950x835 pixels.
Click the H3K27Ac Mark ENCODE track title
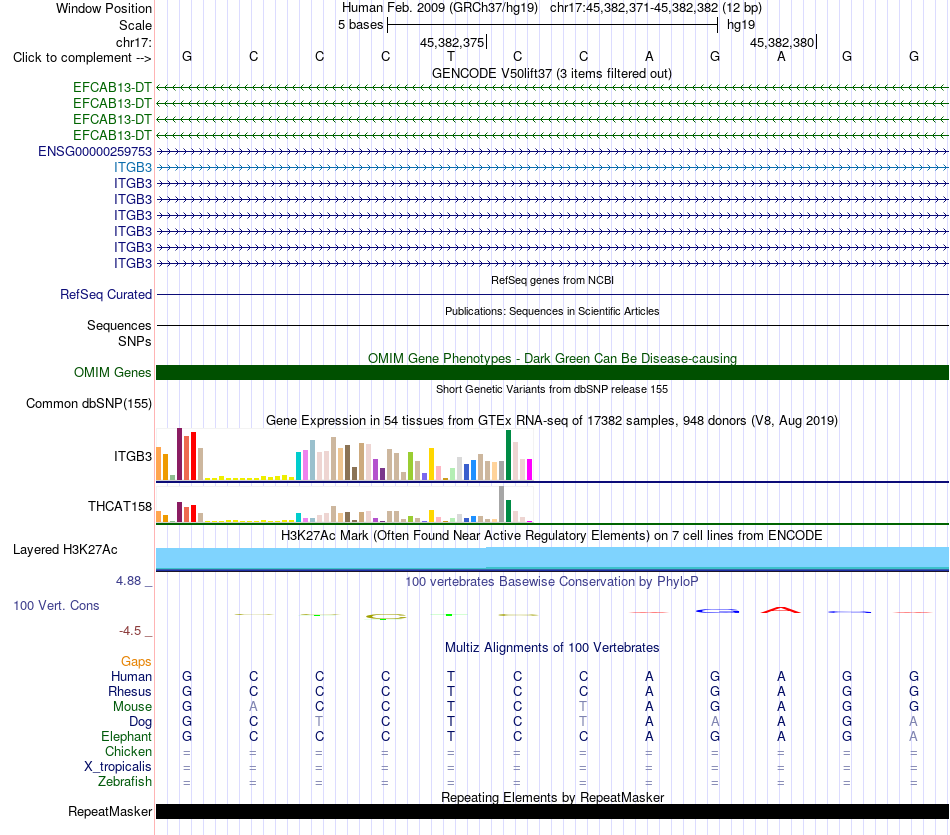pyautogui.click(x=552, y=536)
